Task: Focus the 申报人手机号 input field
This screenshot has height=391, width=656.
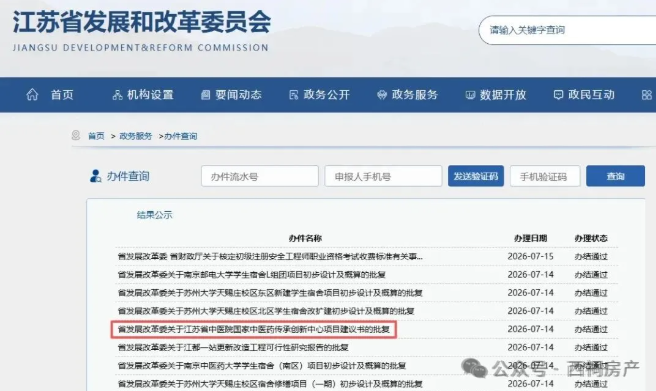Action: 383,176
